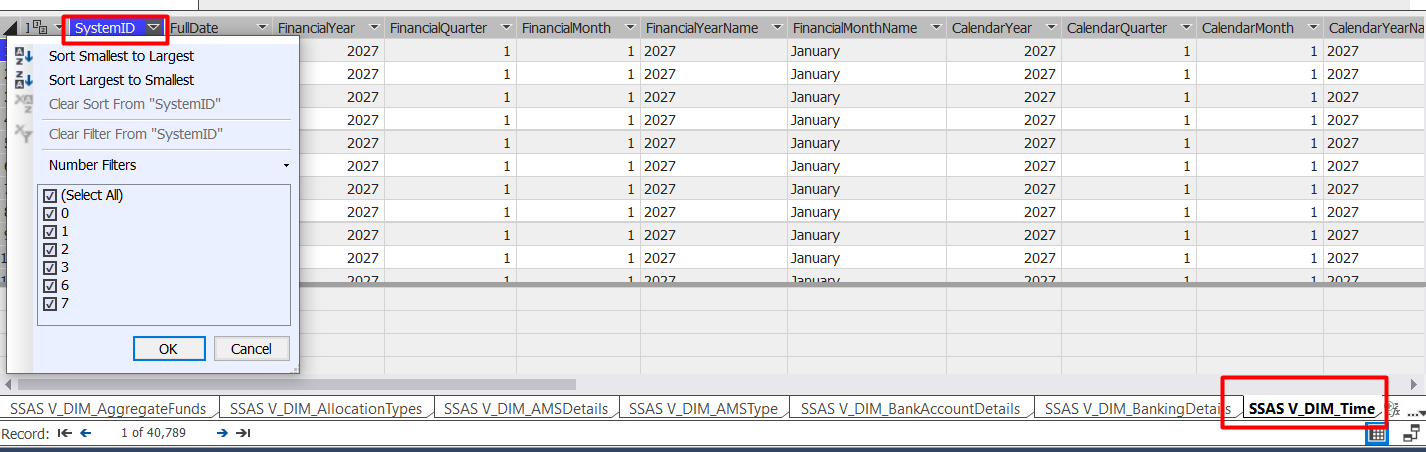The height and width of the screenshot is (452, 1426).
Task: Uncheck the value 6 filter checkbox
Action: coord(50,286)
